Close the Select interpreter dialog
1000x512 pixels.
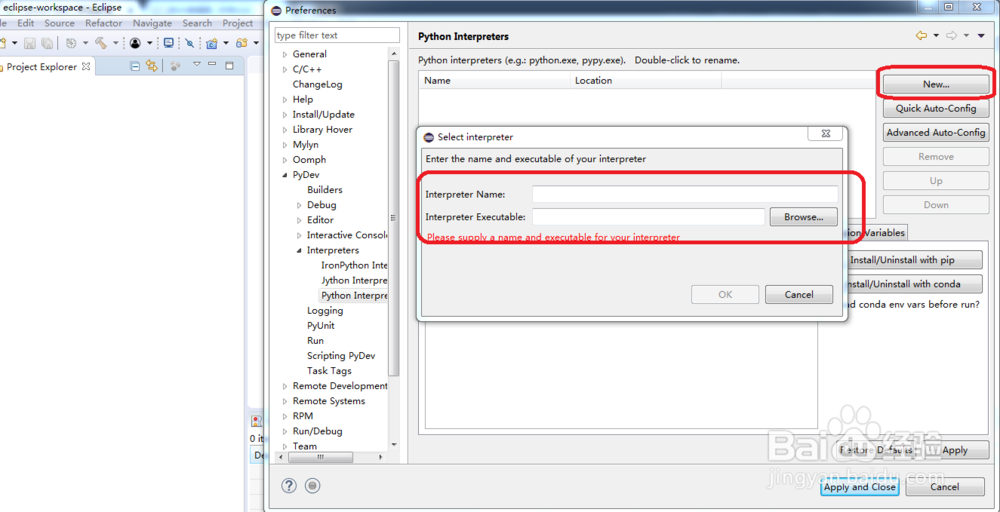point(825,133)
